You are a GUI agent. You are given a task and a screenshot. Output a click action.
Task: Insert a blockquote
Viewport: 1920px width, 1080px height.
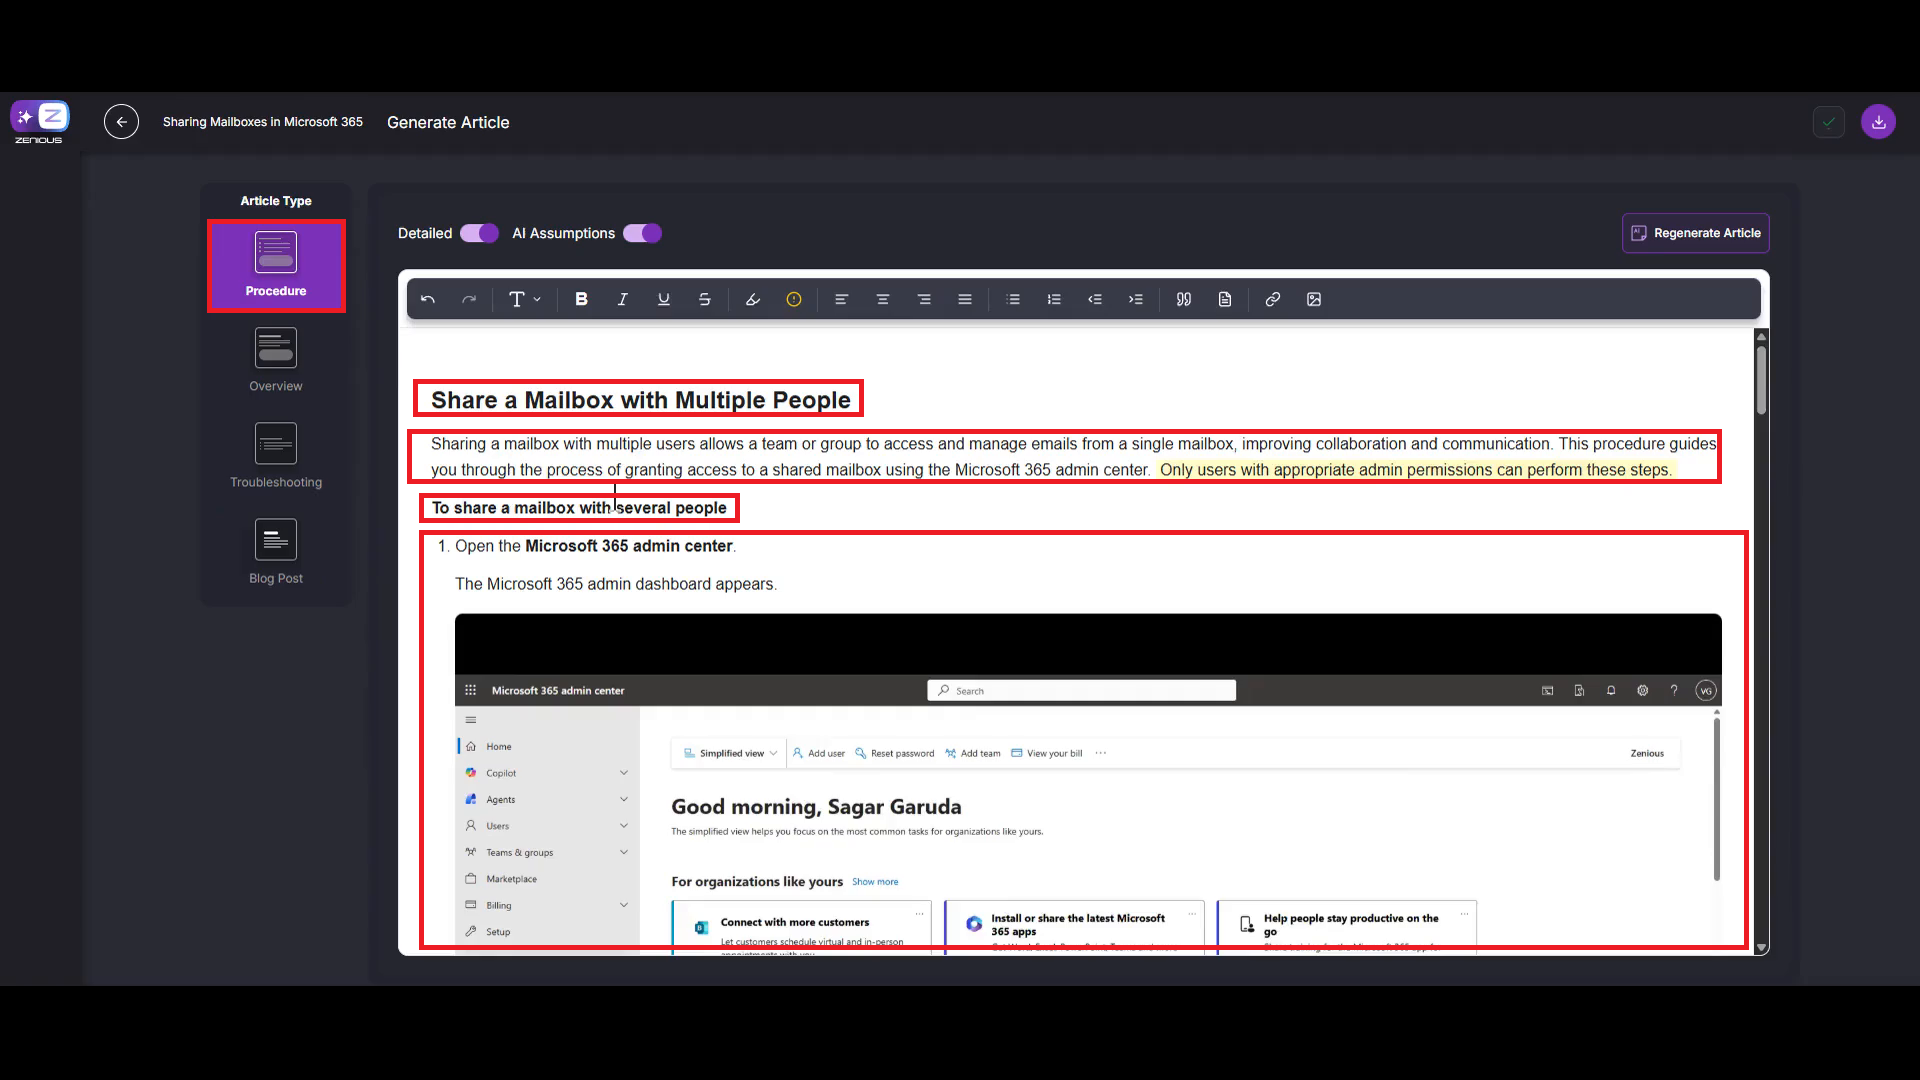(1184, 299)
